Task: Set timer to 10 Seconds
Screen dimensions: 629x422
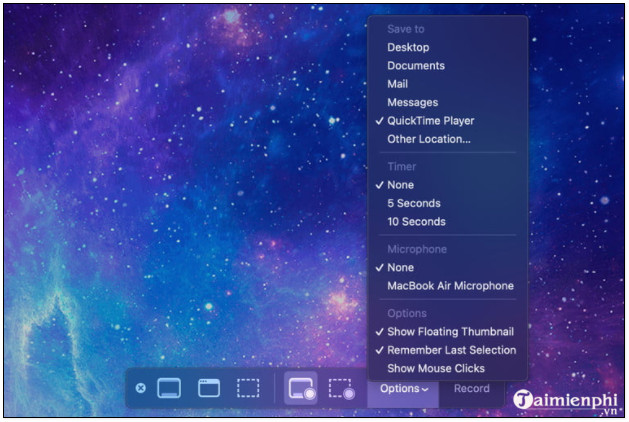Action: pos(447,222)
